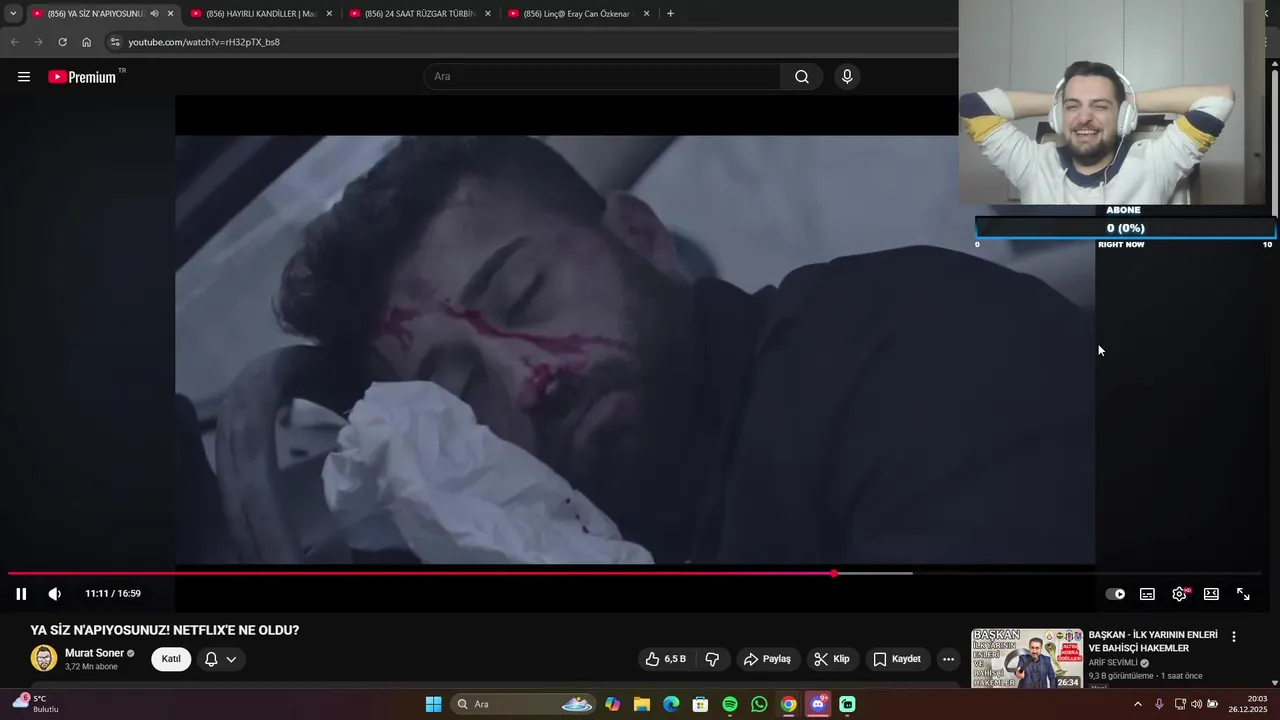Join the channel via Katıl button
Viewport: 1280px width, 720px height.
click(x=171, y=659)
